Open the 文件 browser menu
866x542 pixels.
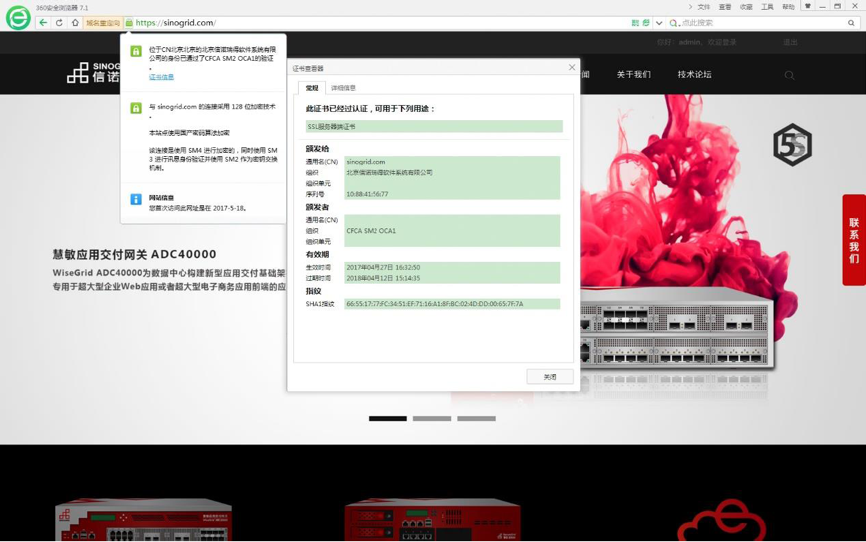(703, 7)
